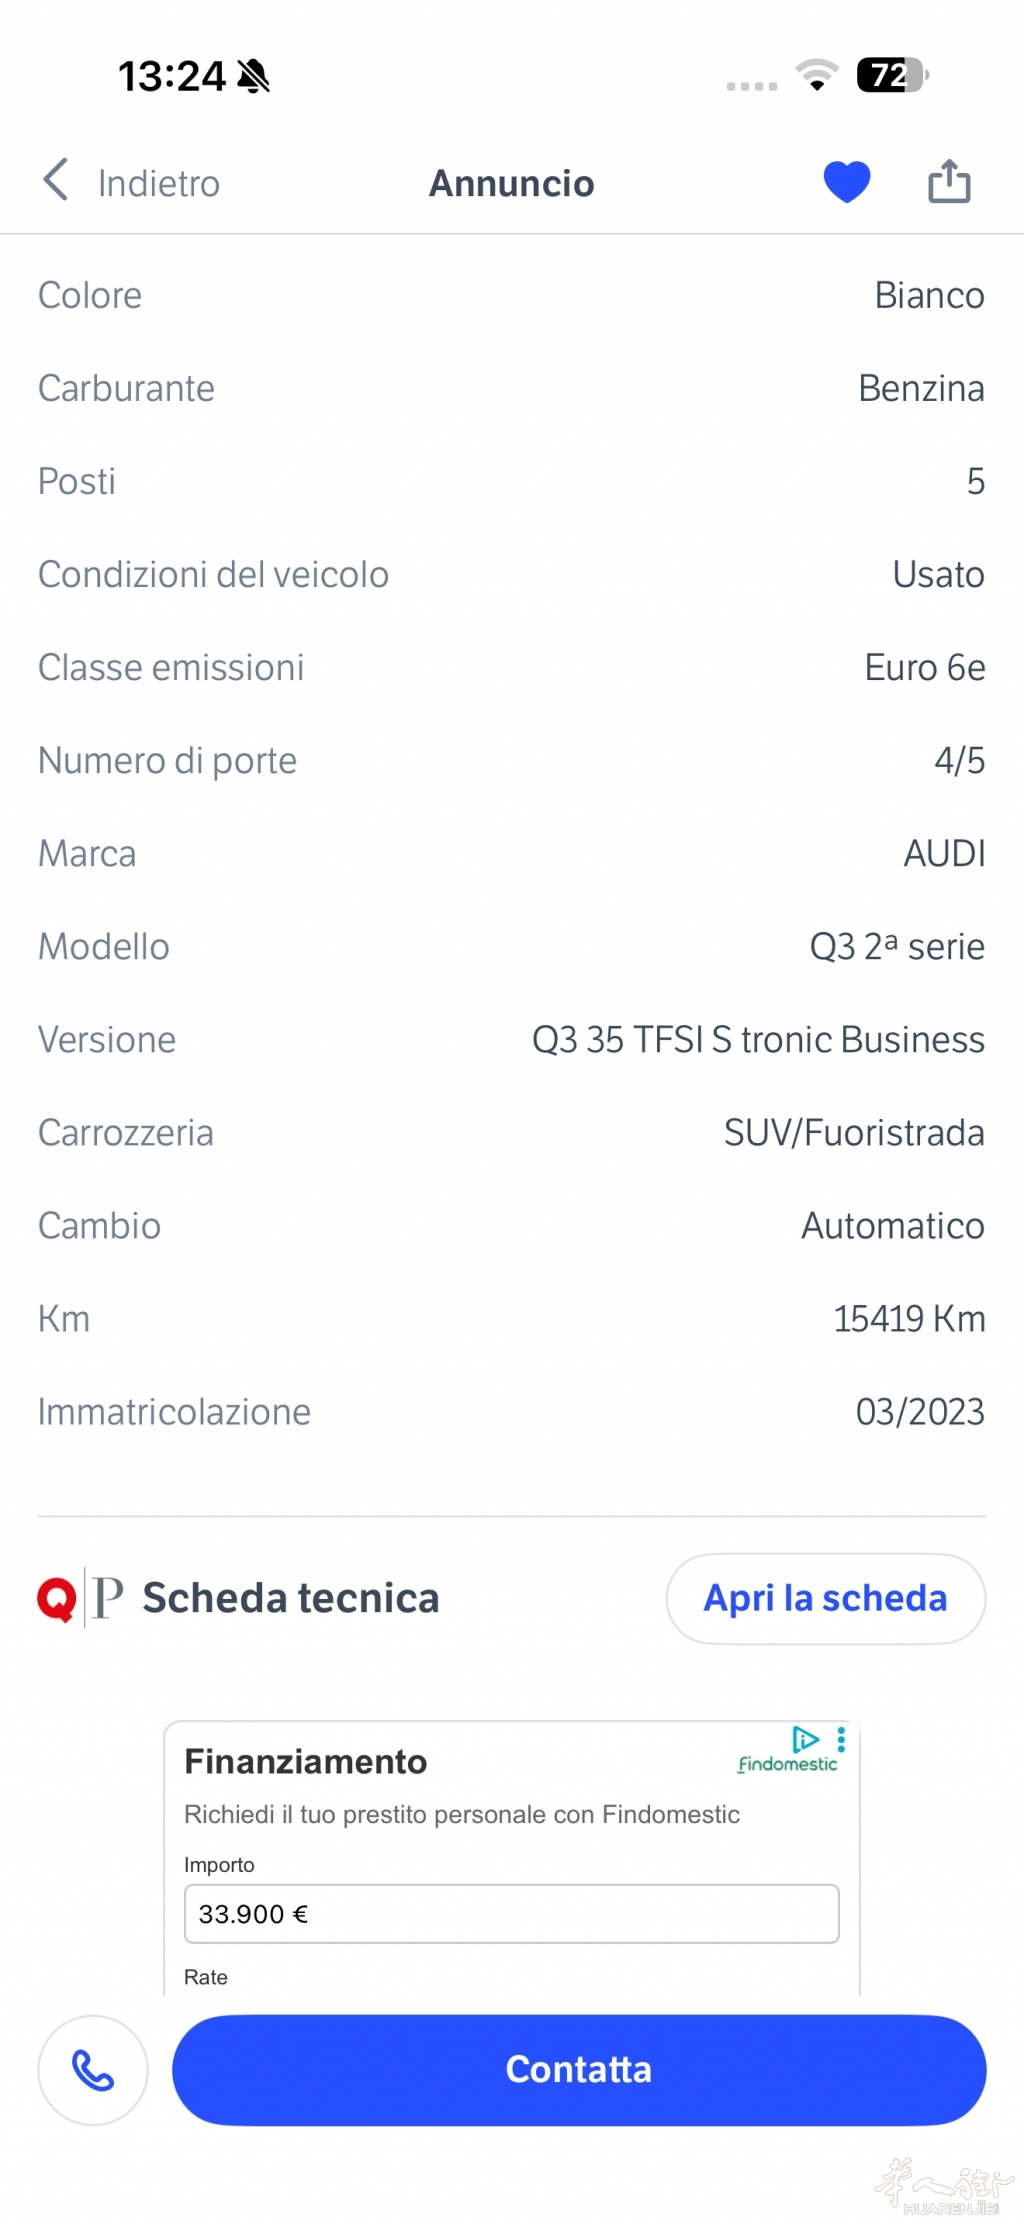Tap the Findomestic logo

tap(787, 1765)
